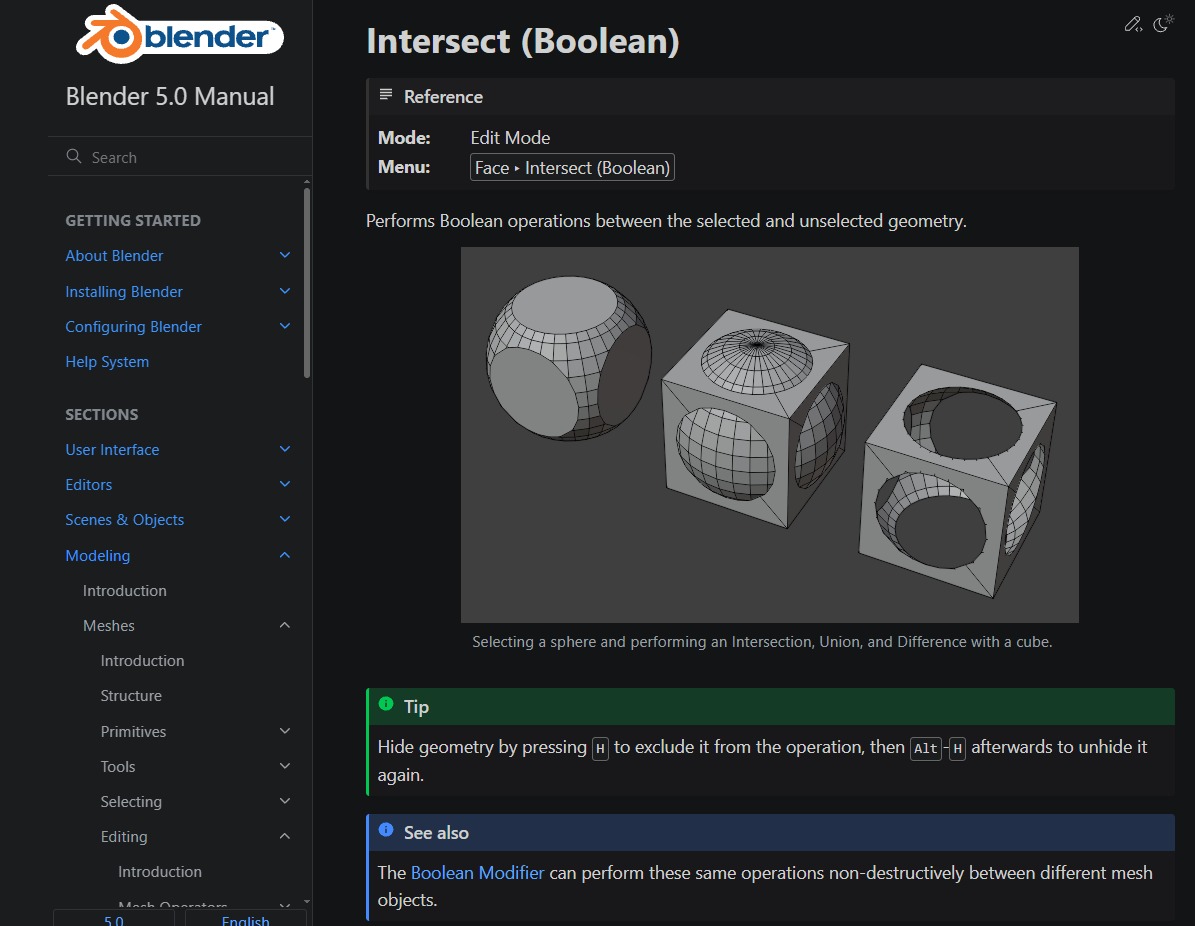Click the green info icon in the Tip banner
Viewport: 1195px width, 926px height.
click(386, 703)
